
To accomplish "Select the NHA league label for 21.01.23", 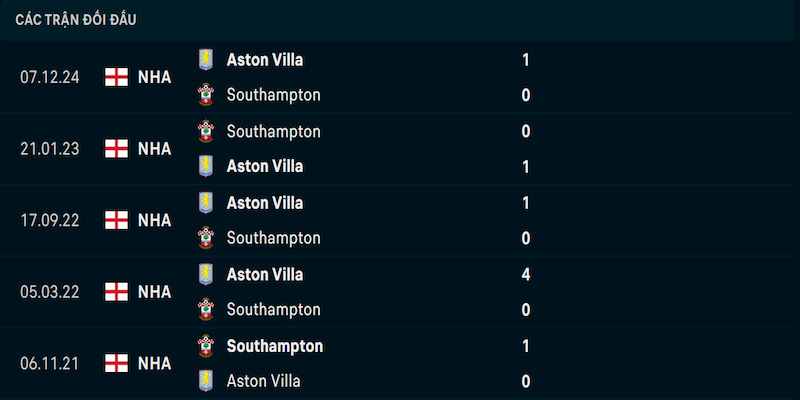I will click(154, 148).
